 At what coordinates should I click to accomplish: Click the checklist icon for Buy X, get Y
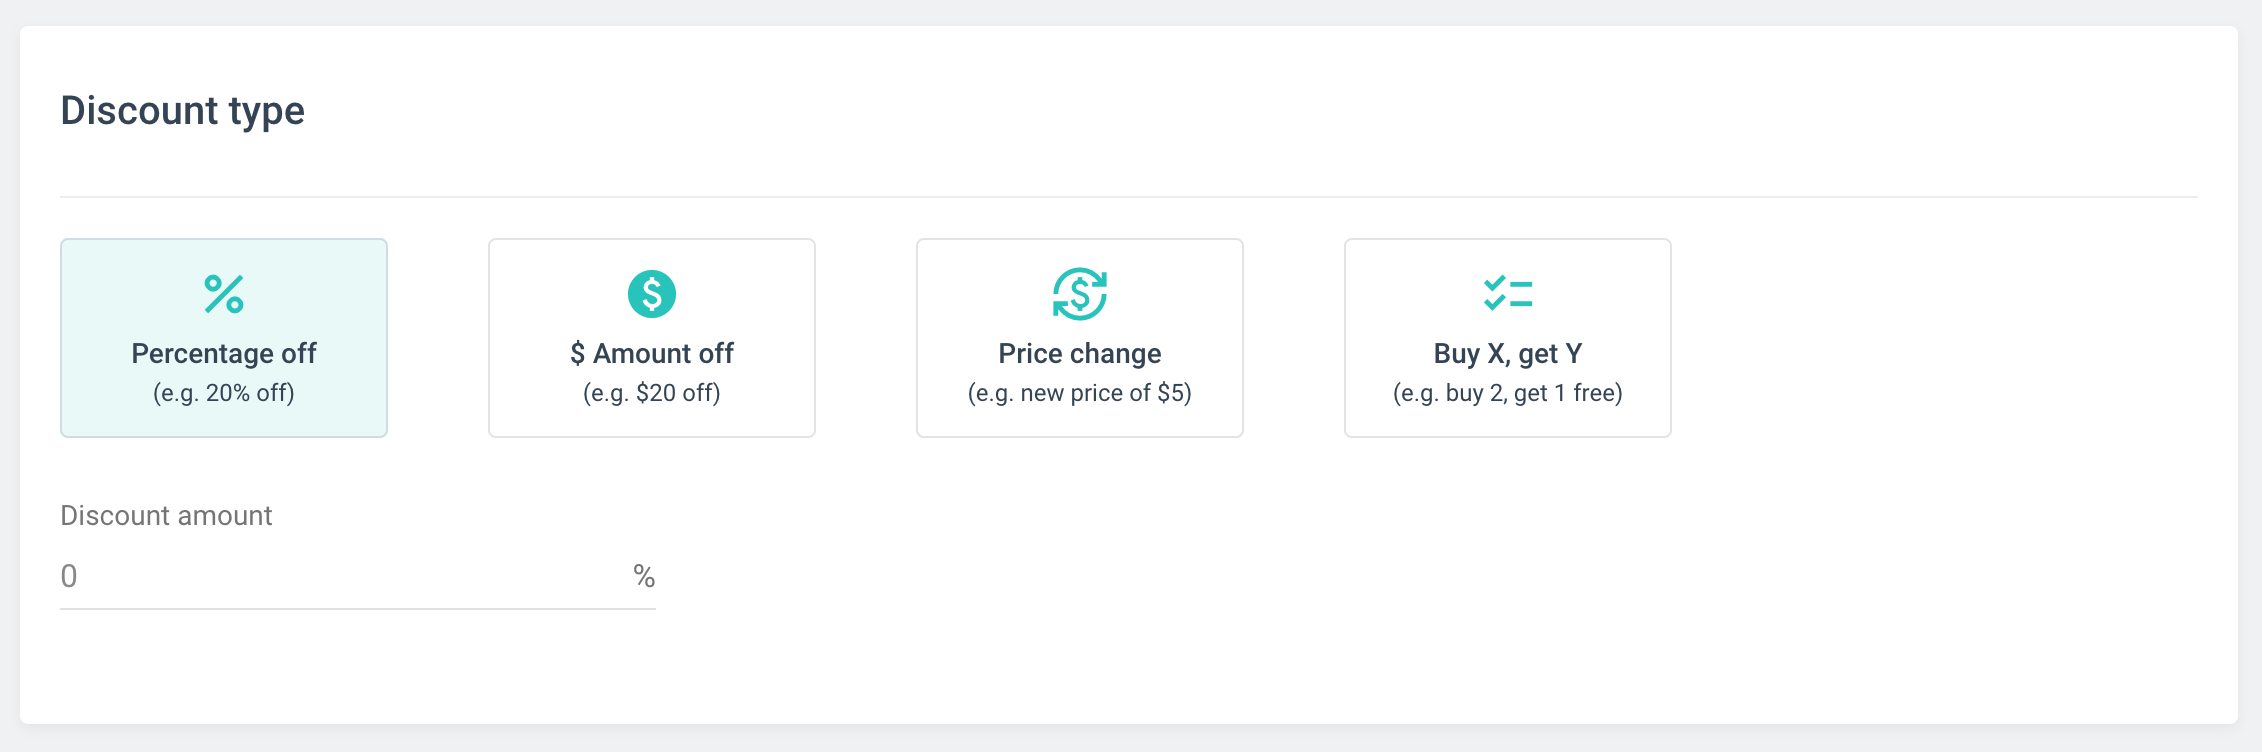1508,294
